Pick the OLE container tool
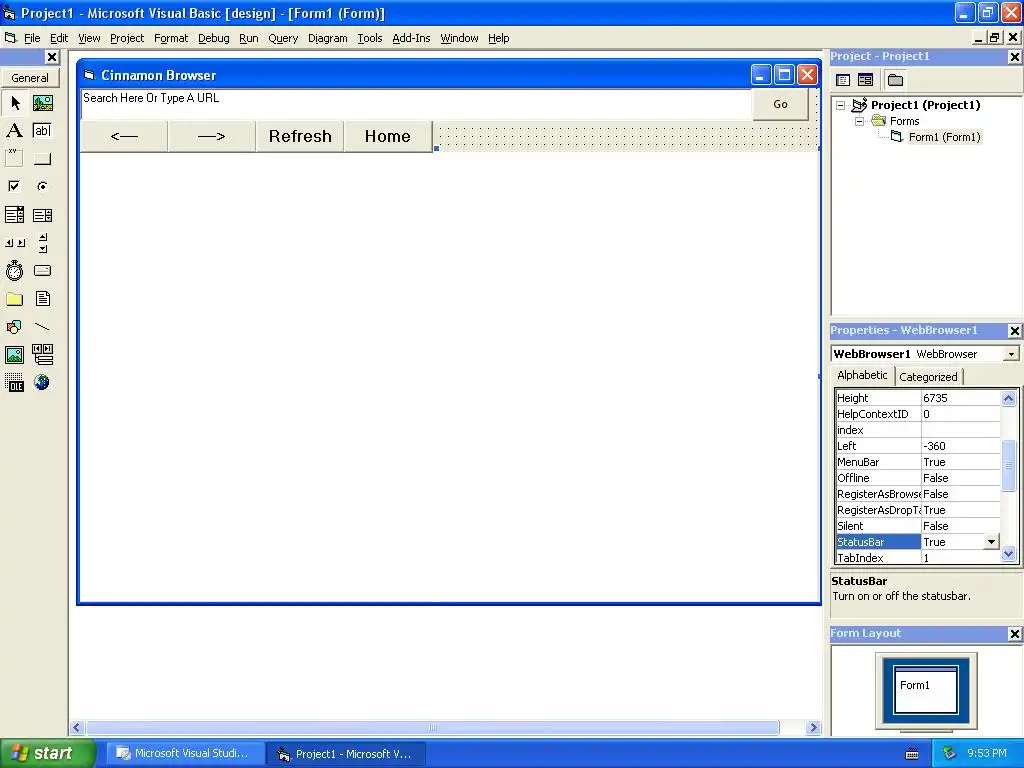The height and width of the screenshot is (768, 1024). [x=14, y=383]
